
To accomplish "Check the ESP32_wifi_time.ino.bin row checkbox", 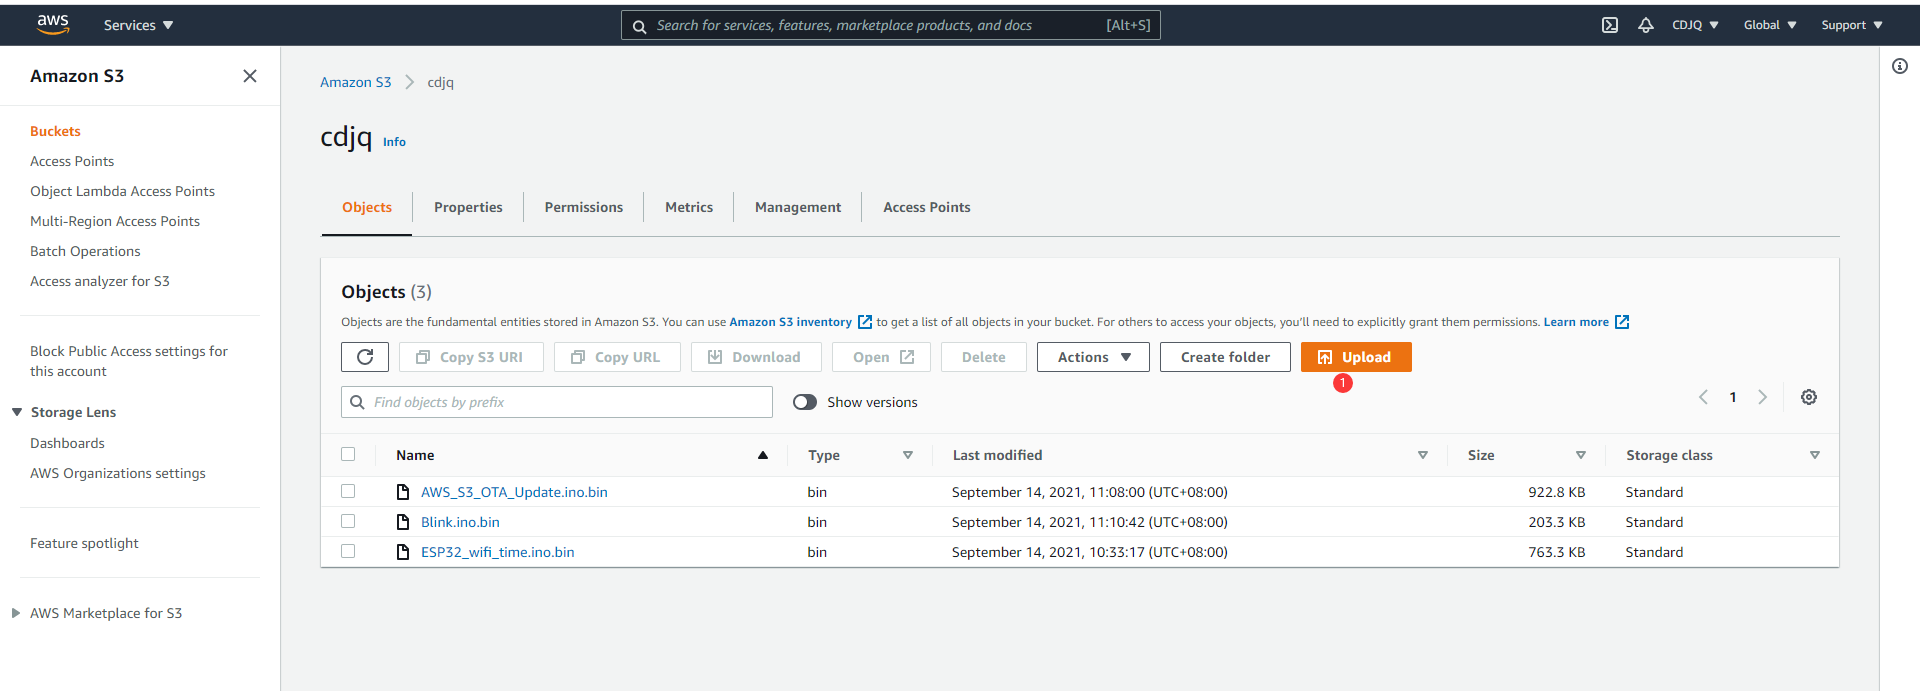I will point(348,551).
